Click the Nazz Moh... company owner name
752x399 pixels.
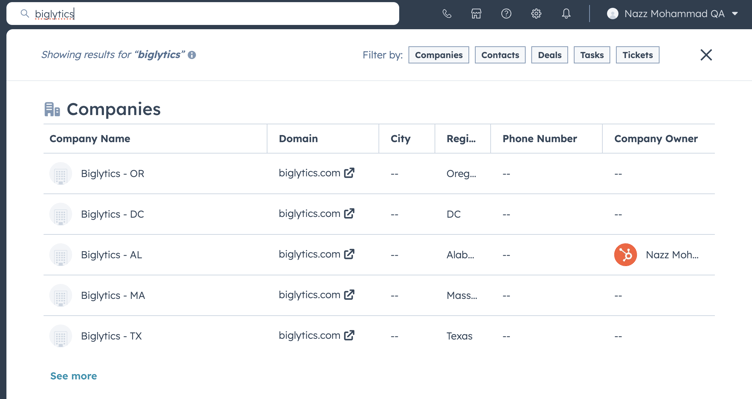[672, 255]
